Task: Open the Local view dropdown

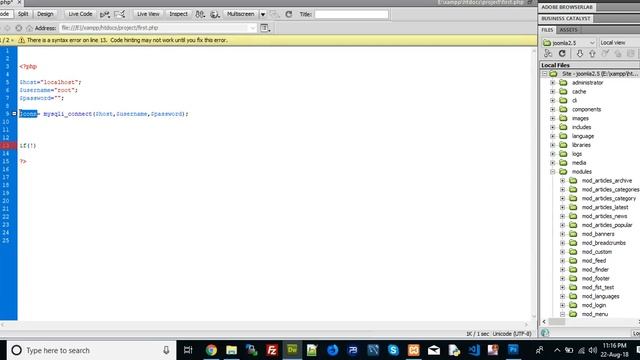Action: (x=619, y=42)
